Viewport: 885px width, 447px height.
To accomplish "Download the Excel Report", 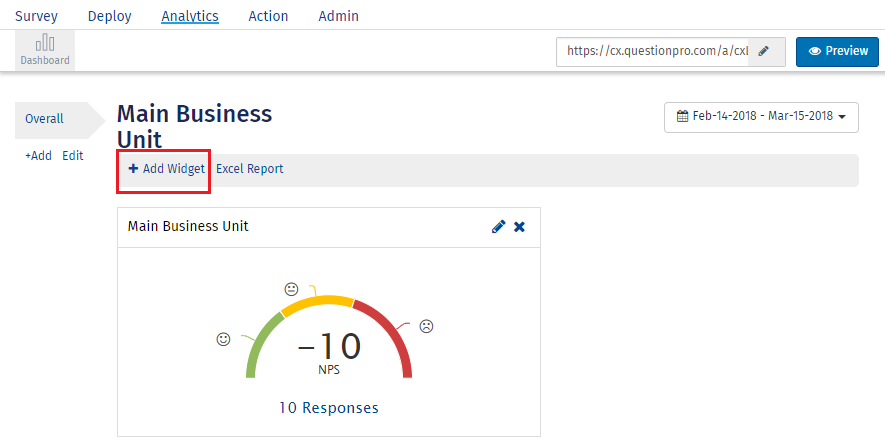I will pos(250,169).
